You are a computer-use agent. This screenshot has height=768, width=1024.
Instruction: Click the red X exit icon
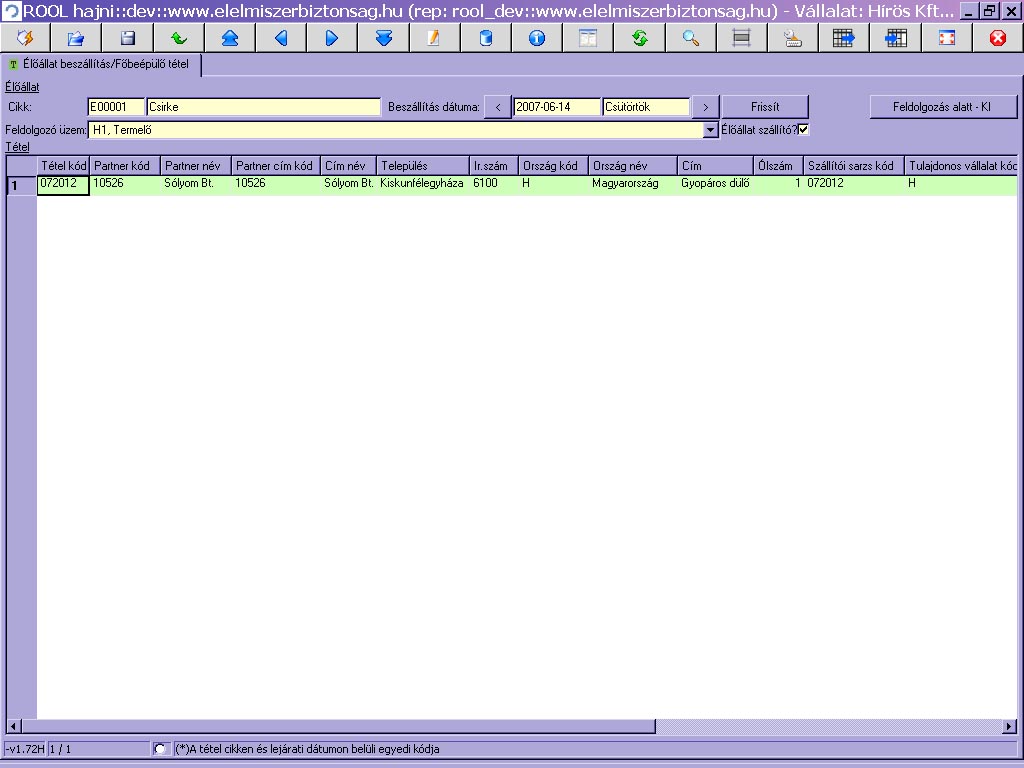[997, 38]
